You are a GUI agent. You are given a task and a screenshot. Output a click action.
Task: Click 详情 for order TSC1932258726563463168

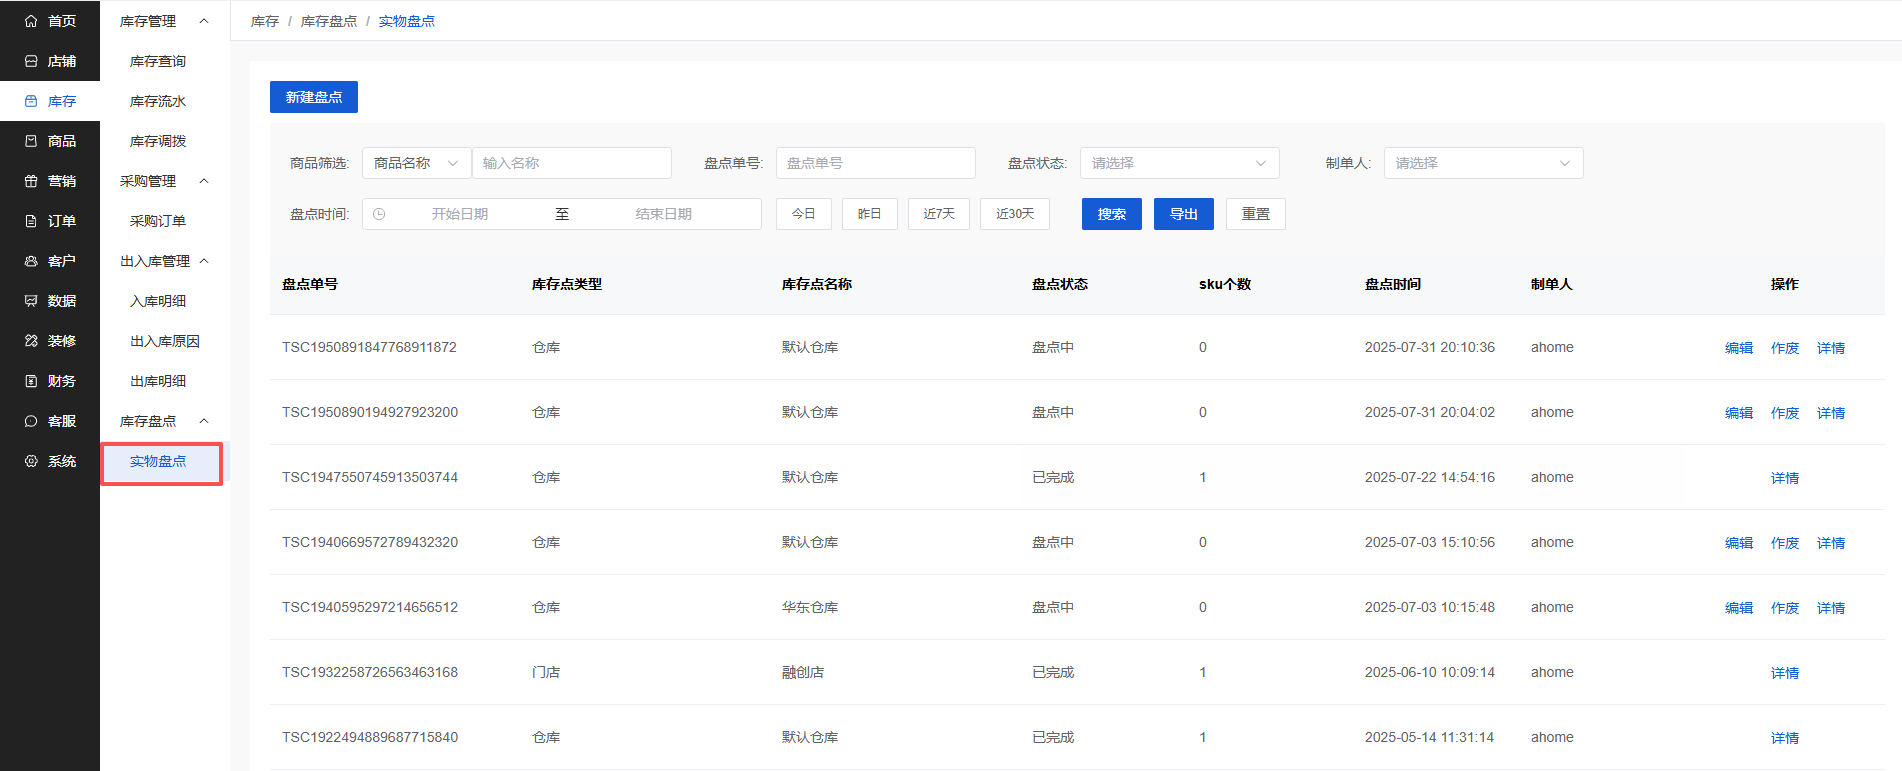coord(1785,673)
